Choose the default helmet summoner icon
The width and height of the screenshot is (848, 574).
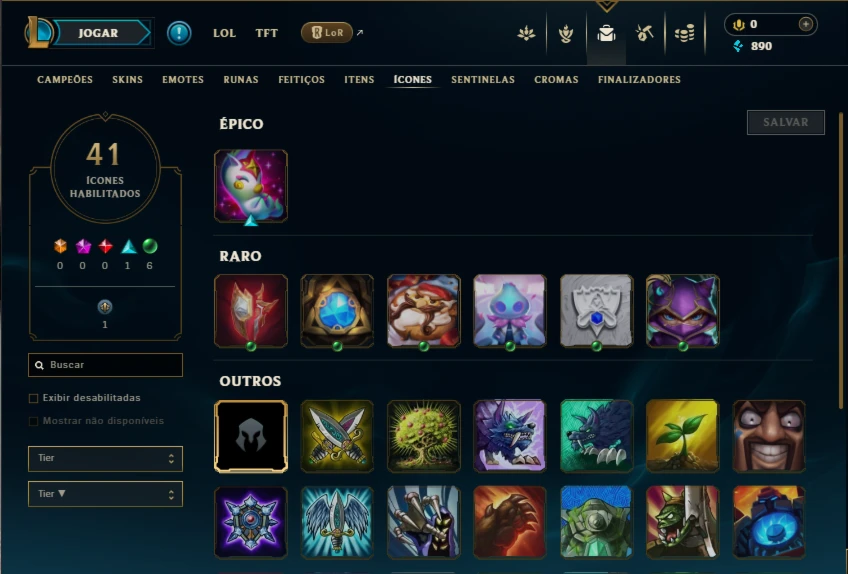point(251,436)
